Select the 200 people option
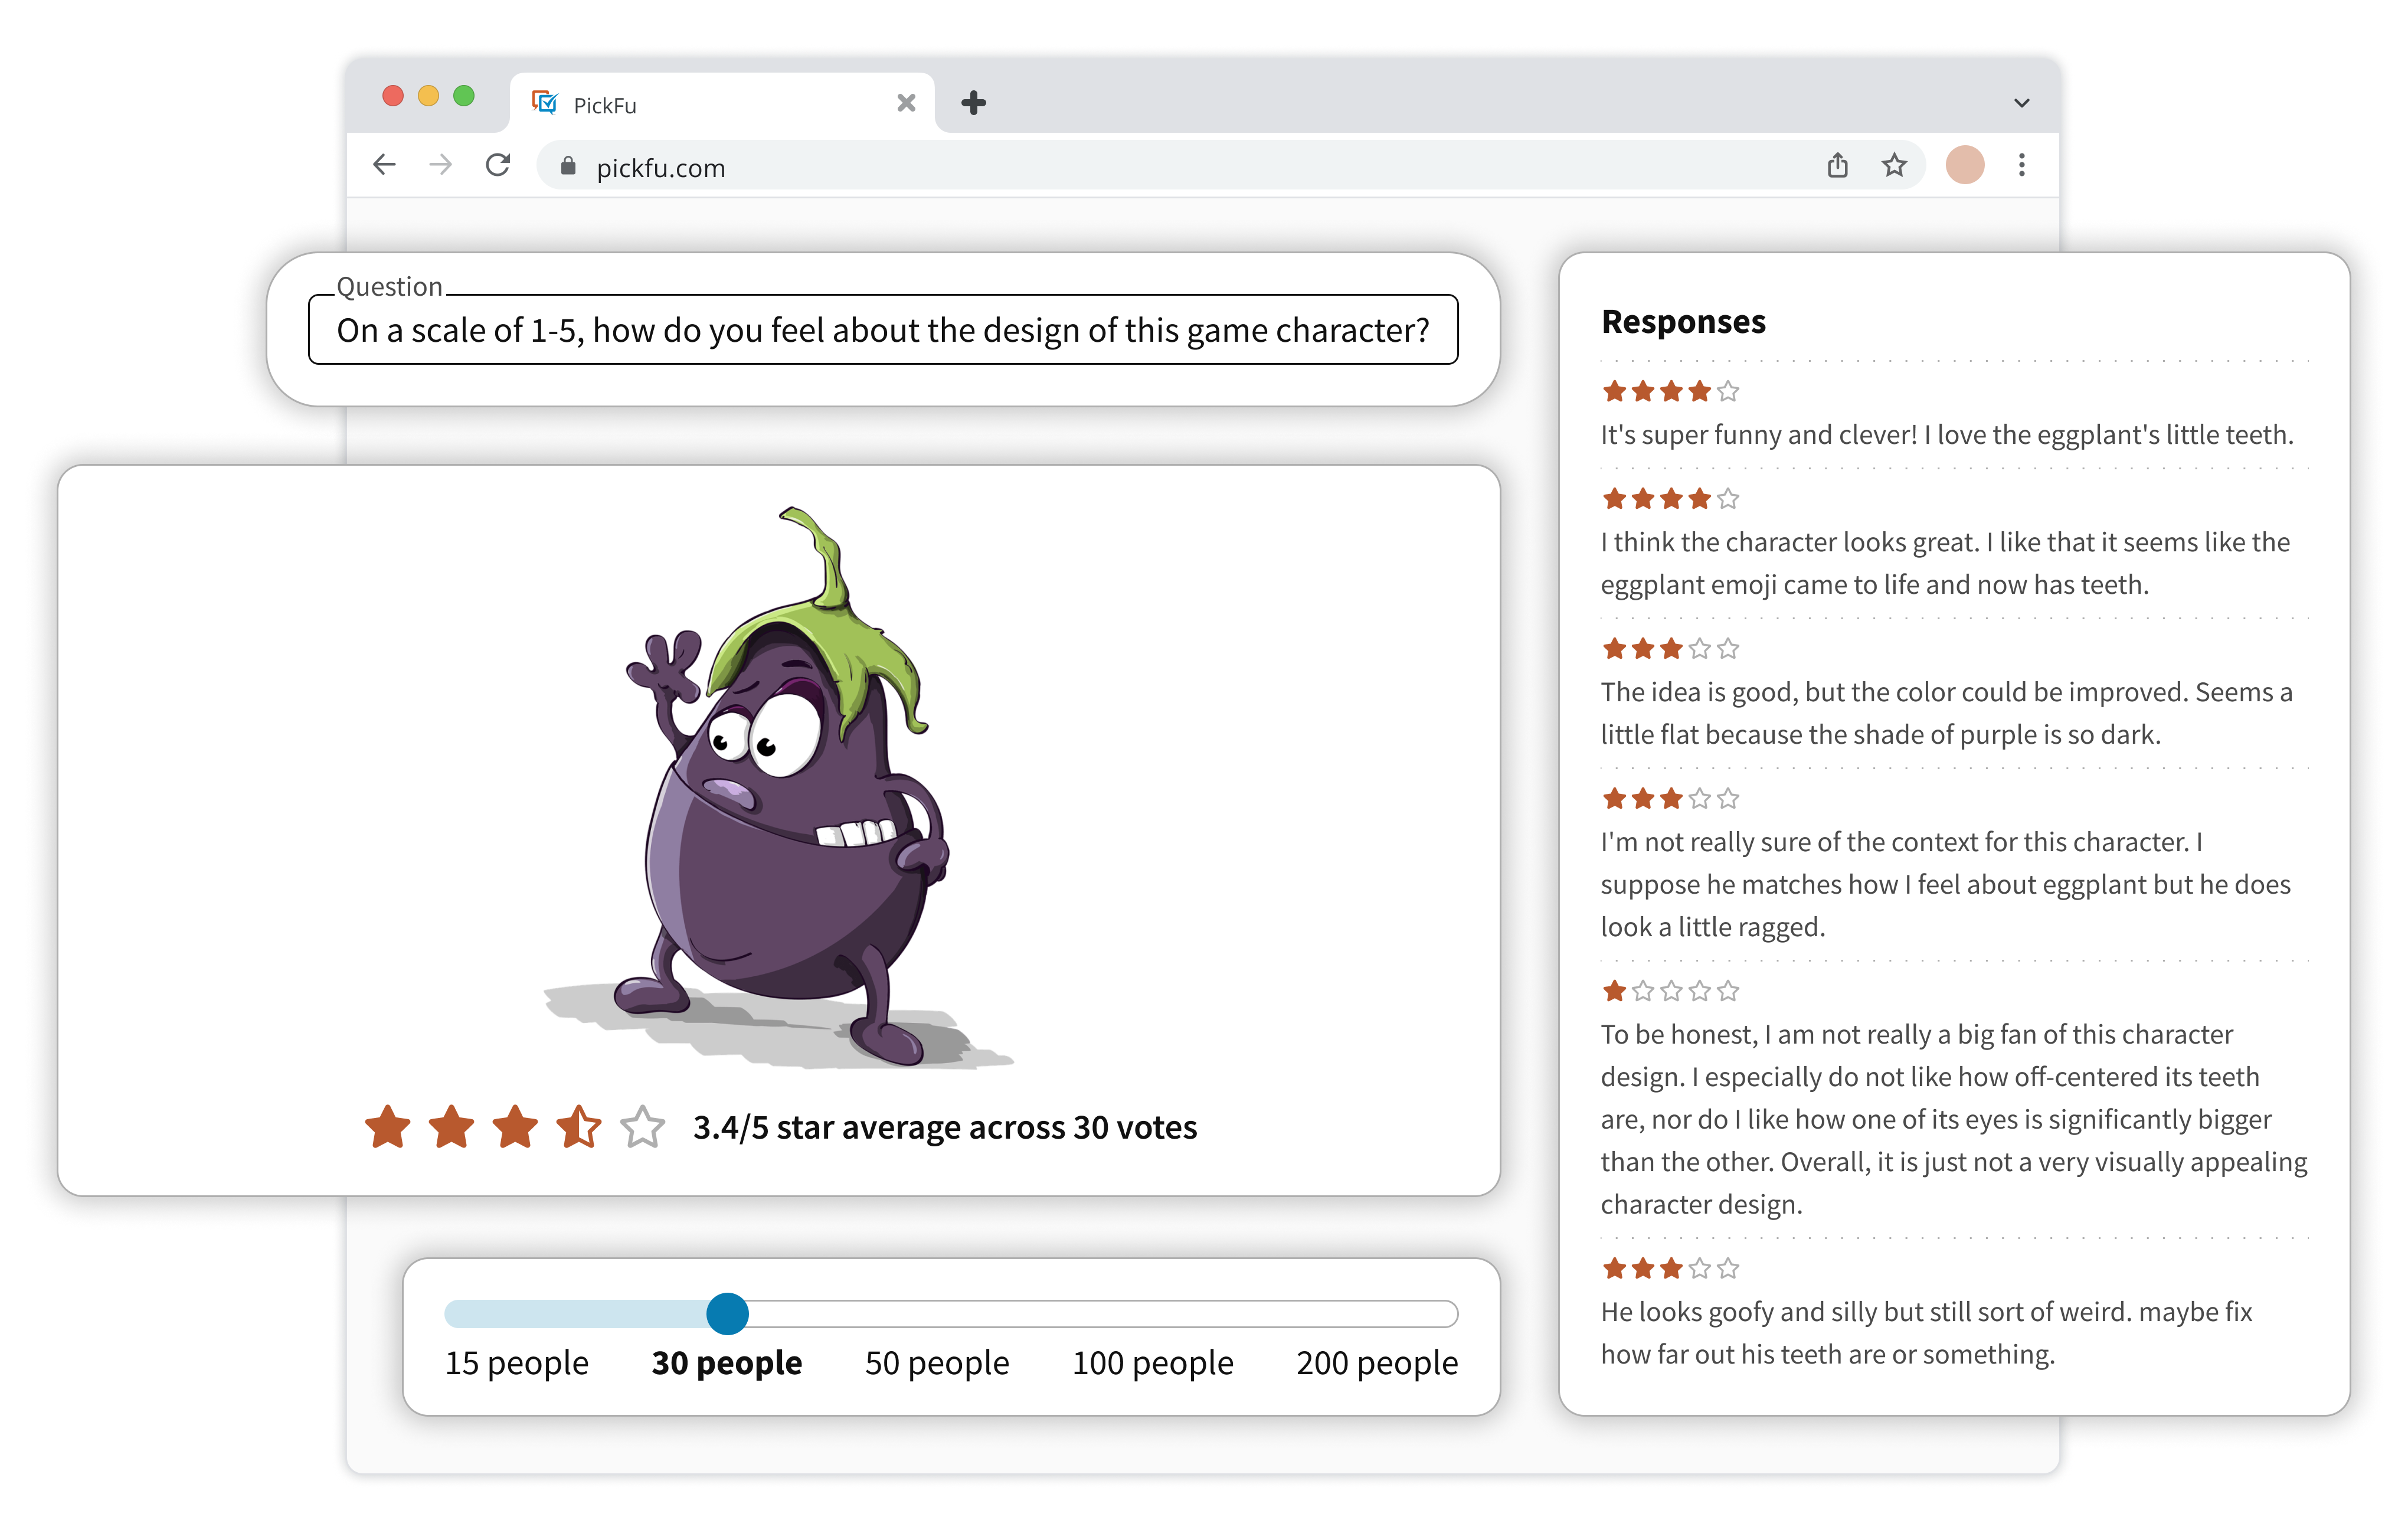 coord(1376,1363)
